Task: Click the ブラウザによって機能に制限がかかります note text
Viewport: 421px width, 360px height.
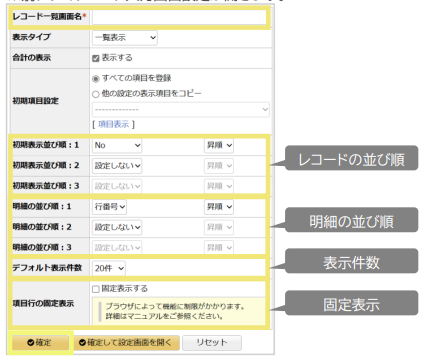Action: (x=175, y=306)
